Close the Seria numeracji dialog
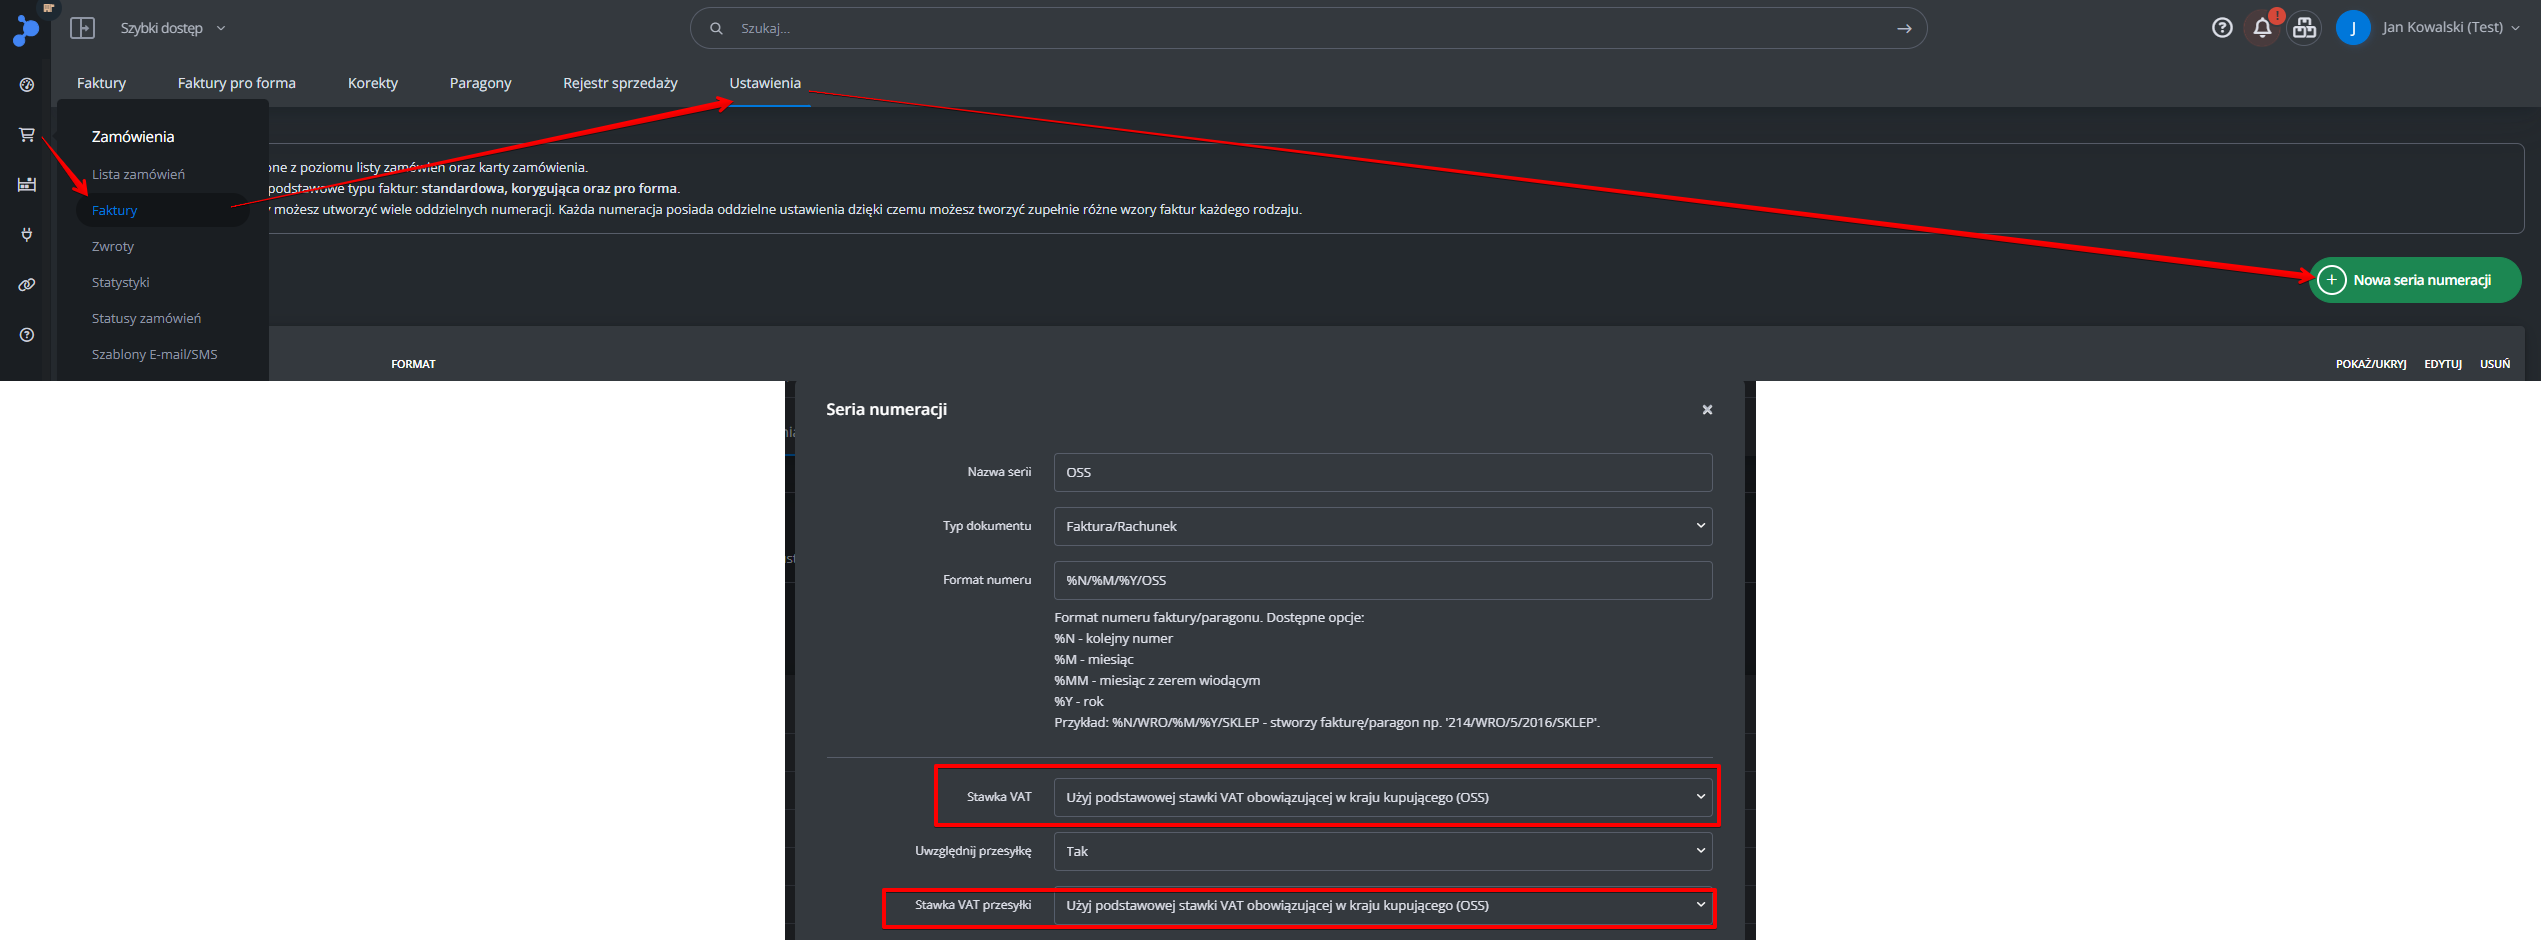 tap(1707, 410)
